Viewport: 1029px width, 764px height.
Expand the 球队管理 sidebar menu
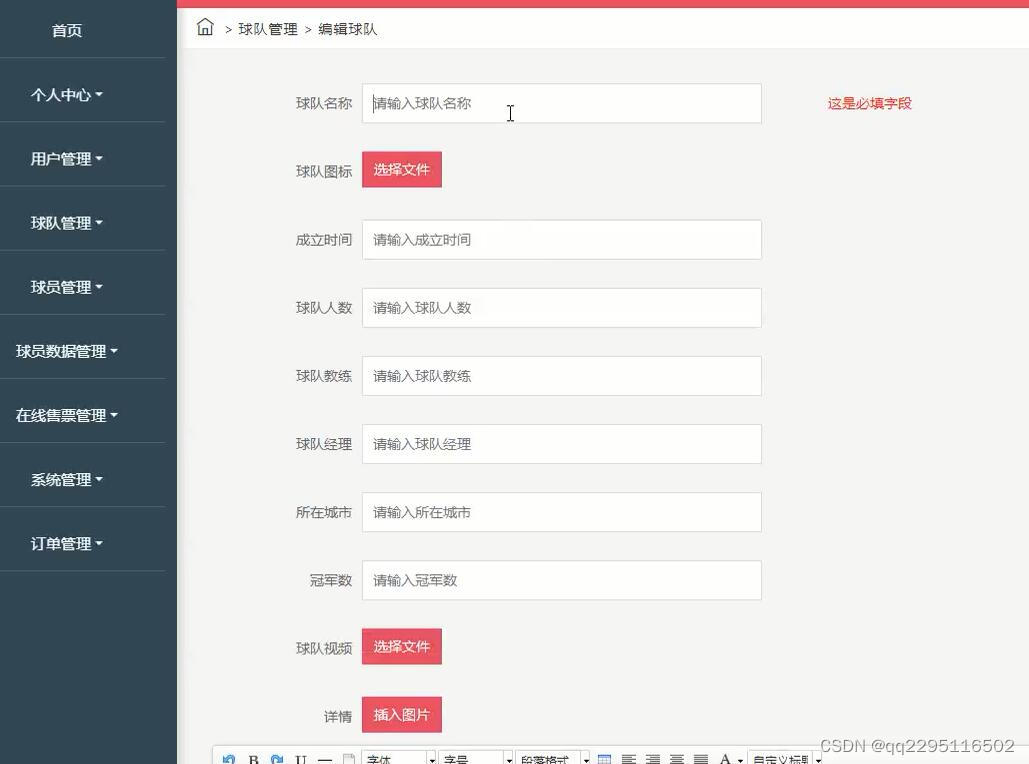click(66, 222)
